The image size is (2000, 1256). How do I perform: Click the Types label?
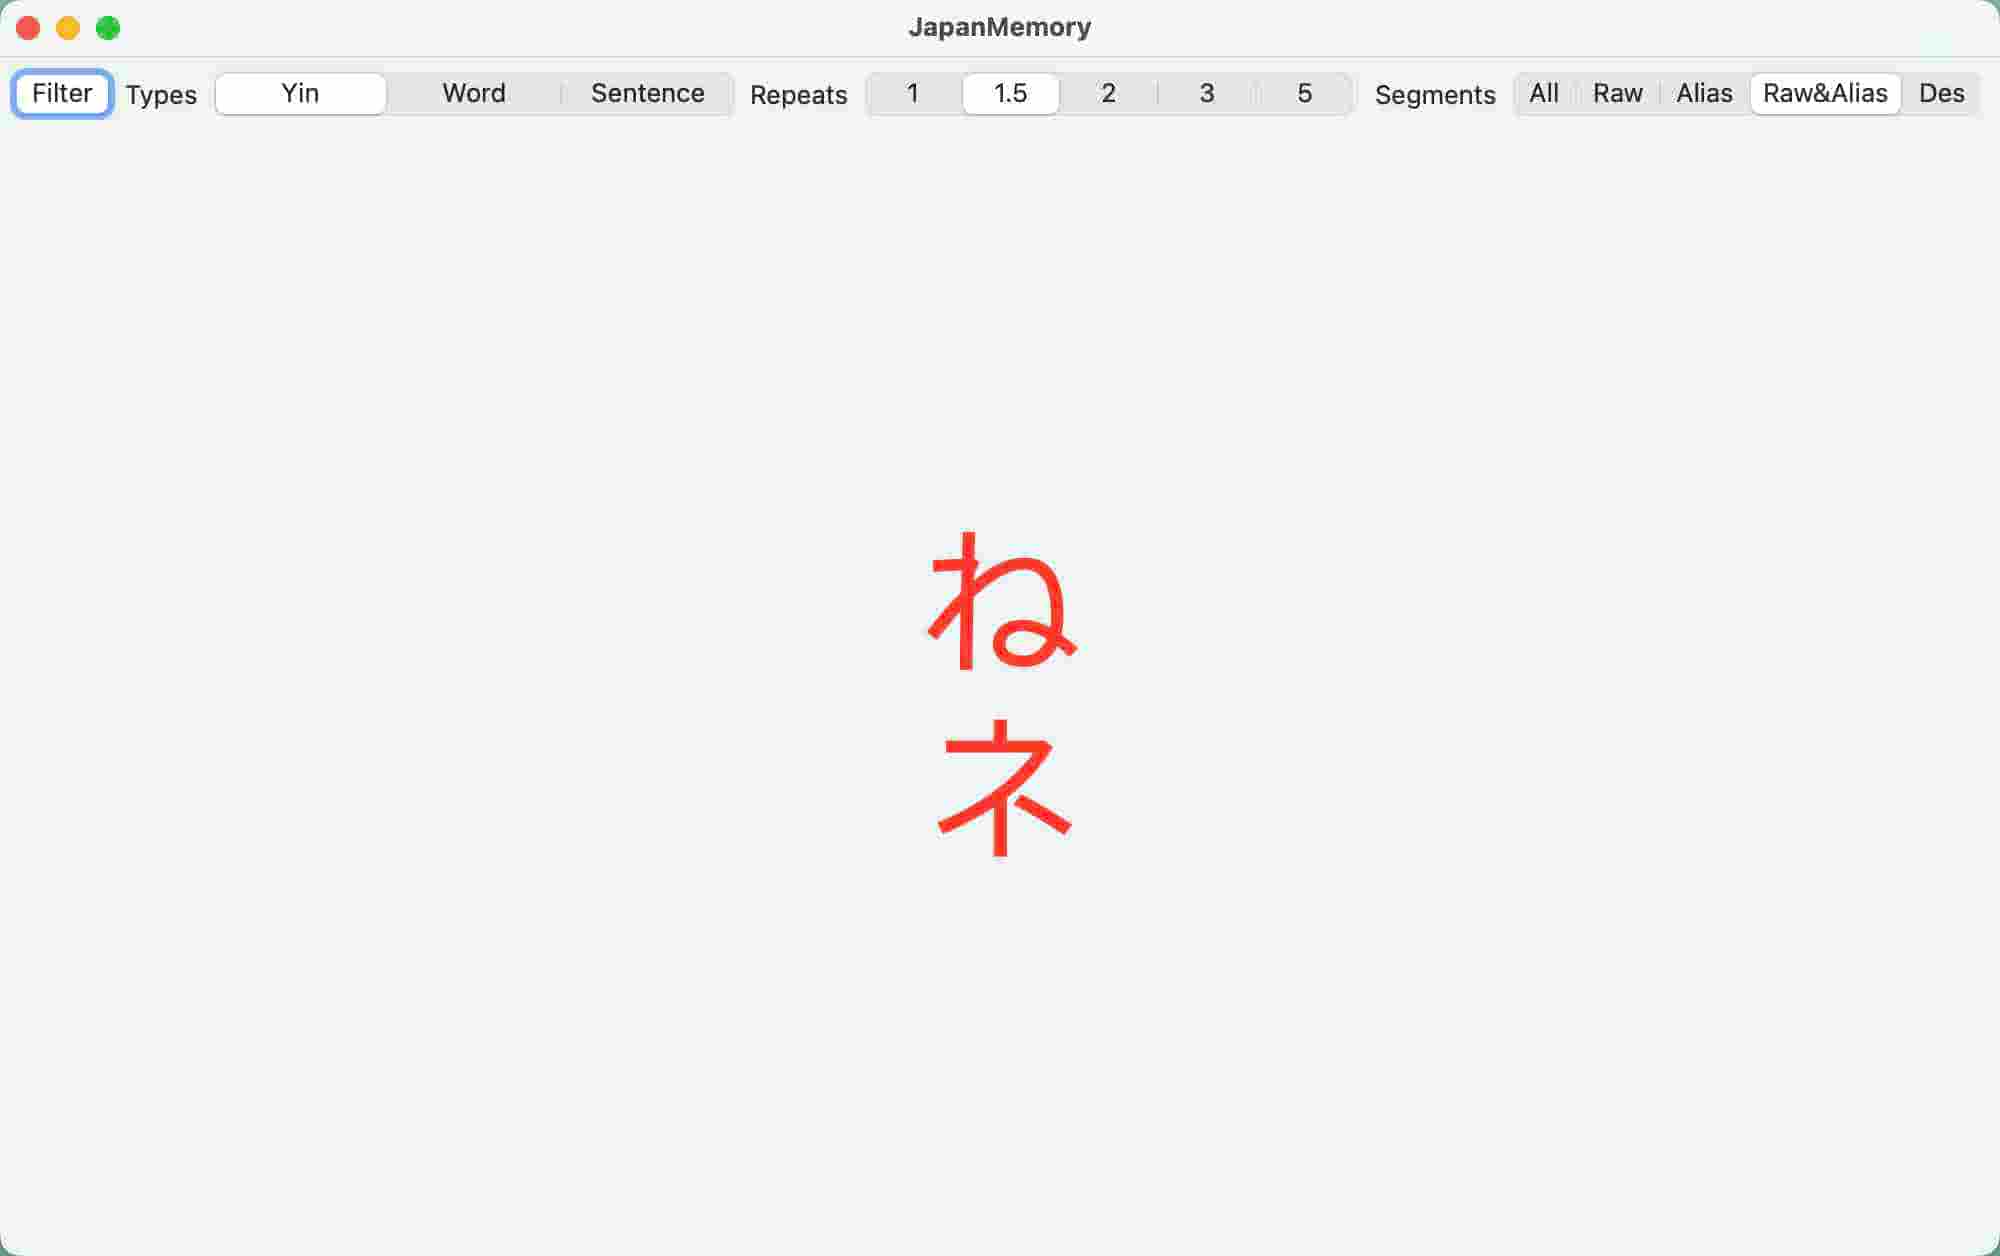point(161,95)
